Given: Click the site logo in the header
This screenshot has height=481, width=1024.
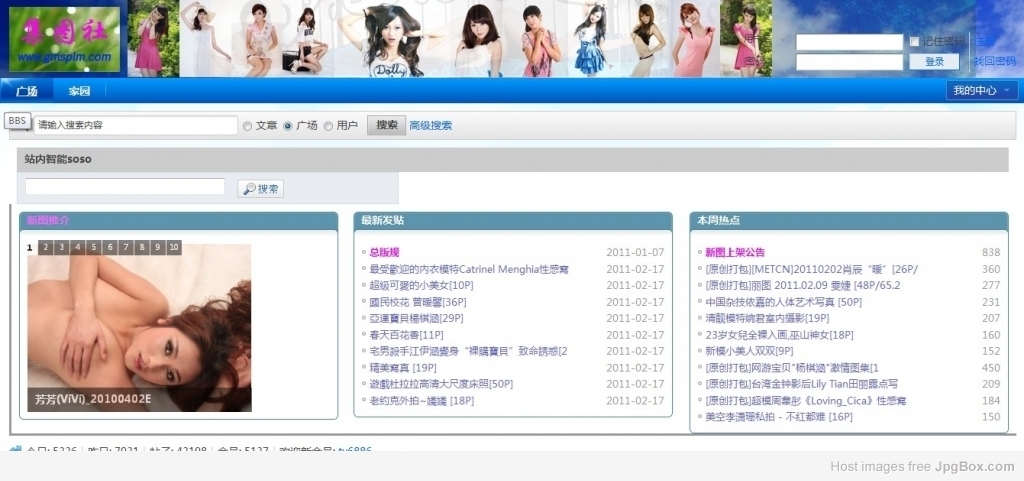Looking at the screenshot, I should click(64, 38).
